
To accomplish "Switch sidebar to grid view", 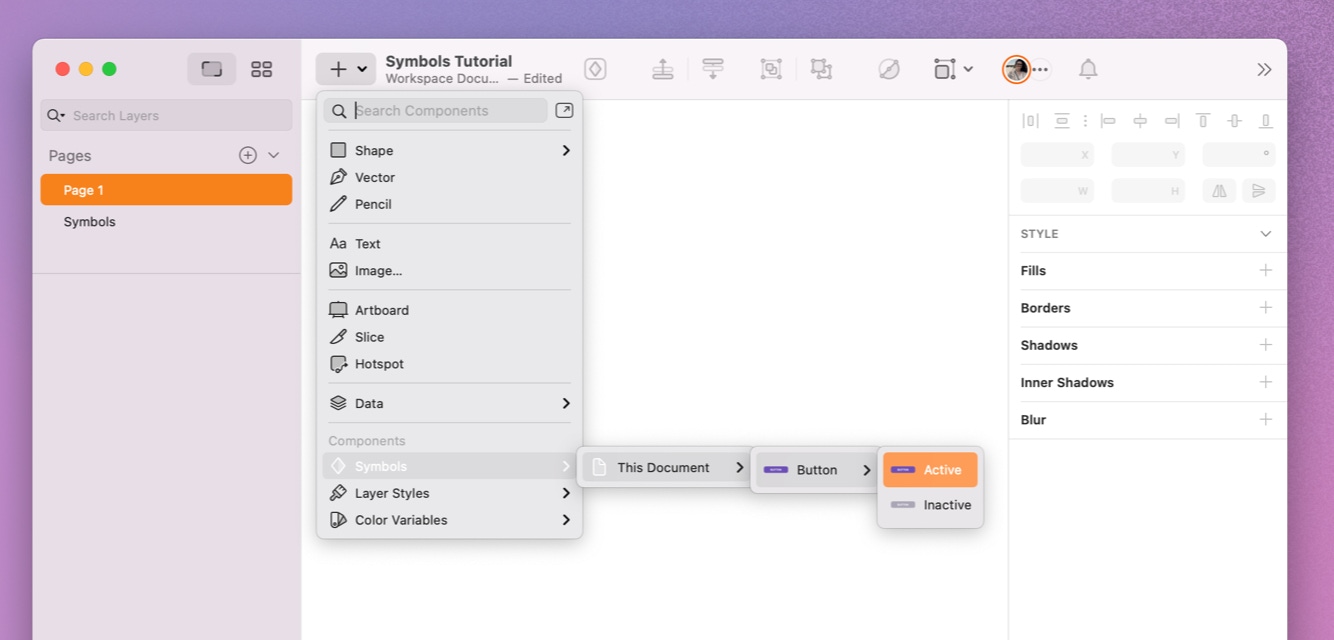I will 262,69.
